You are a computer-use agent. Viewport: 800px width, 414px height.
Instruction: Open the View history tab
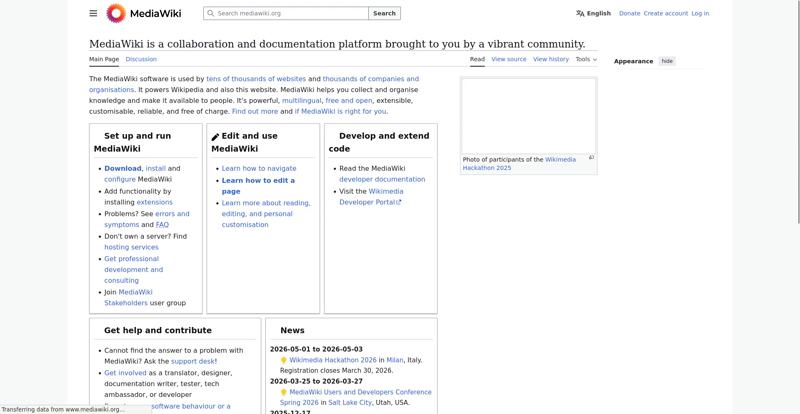point(551,59)
